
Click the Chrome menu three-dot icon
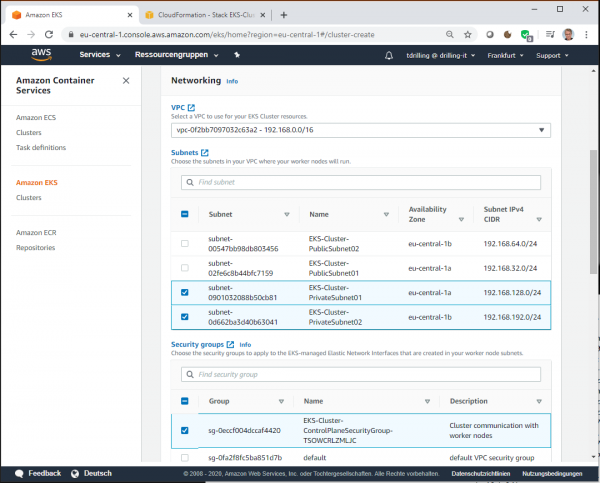tap(586, 34)
